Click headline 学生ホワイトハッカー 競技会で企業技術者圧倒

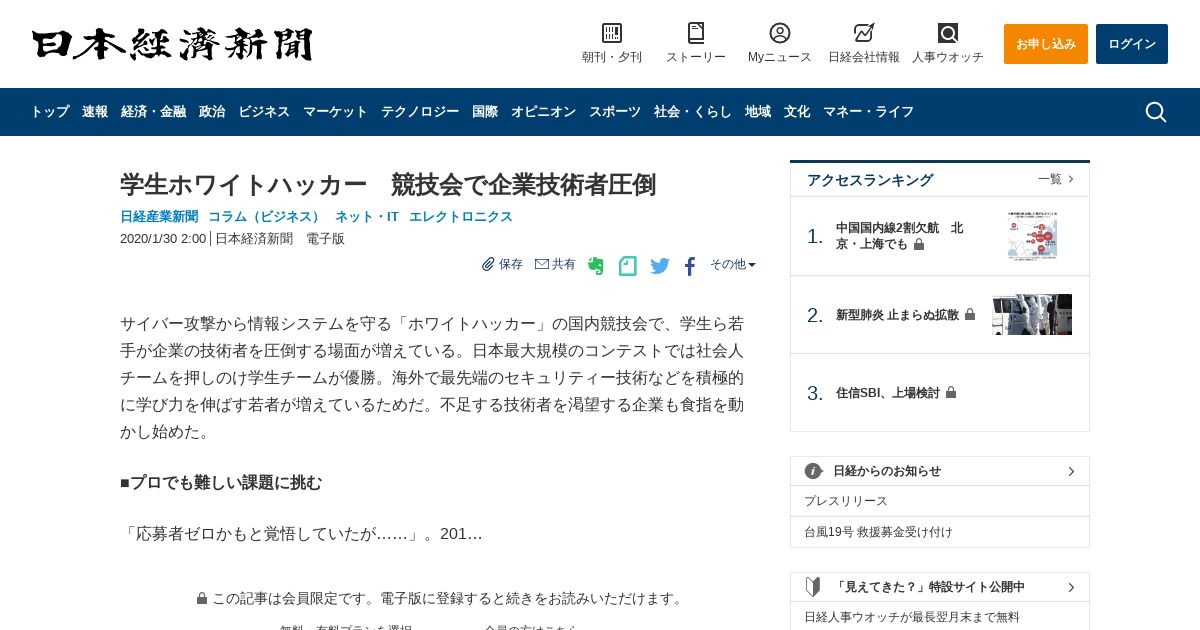pos(388,185)
